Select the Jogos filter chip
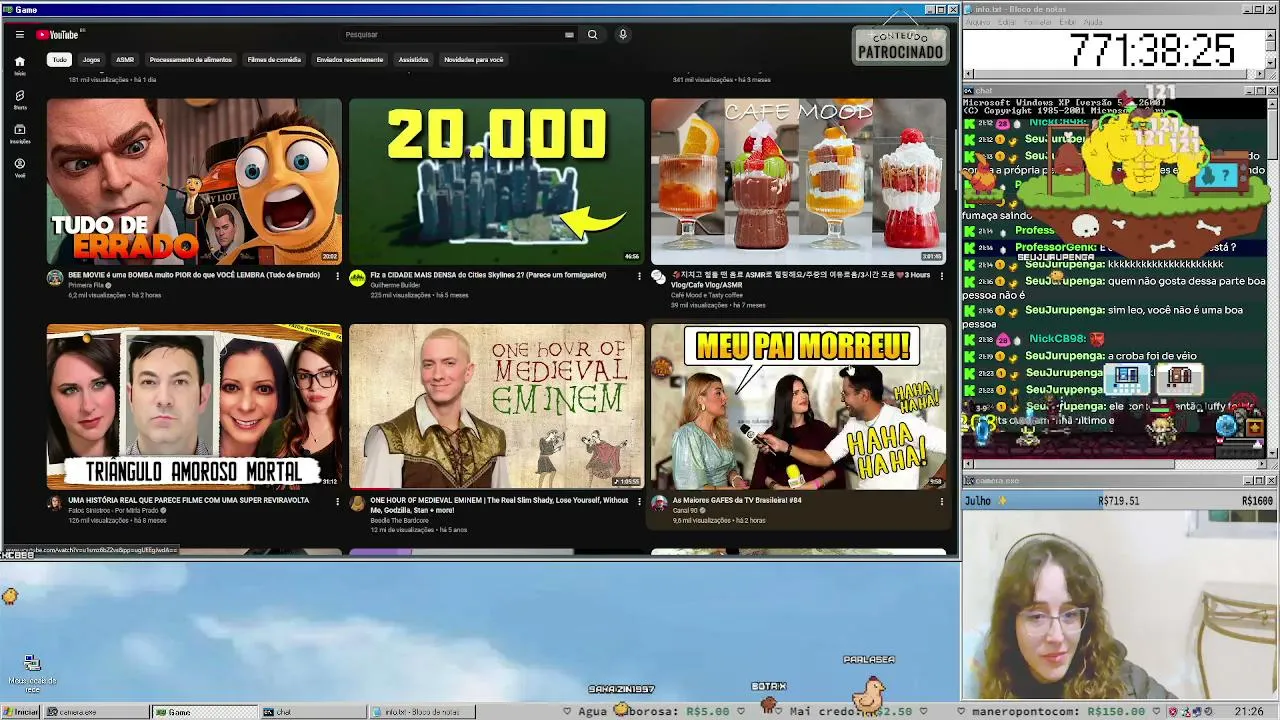1280x720 pixels. [x=91, y=59]
